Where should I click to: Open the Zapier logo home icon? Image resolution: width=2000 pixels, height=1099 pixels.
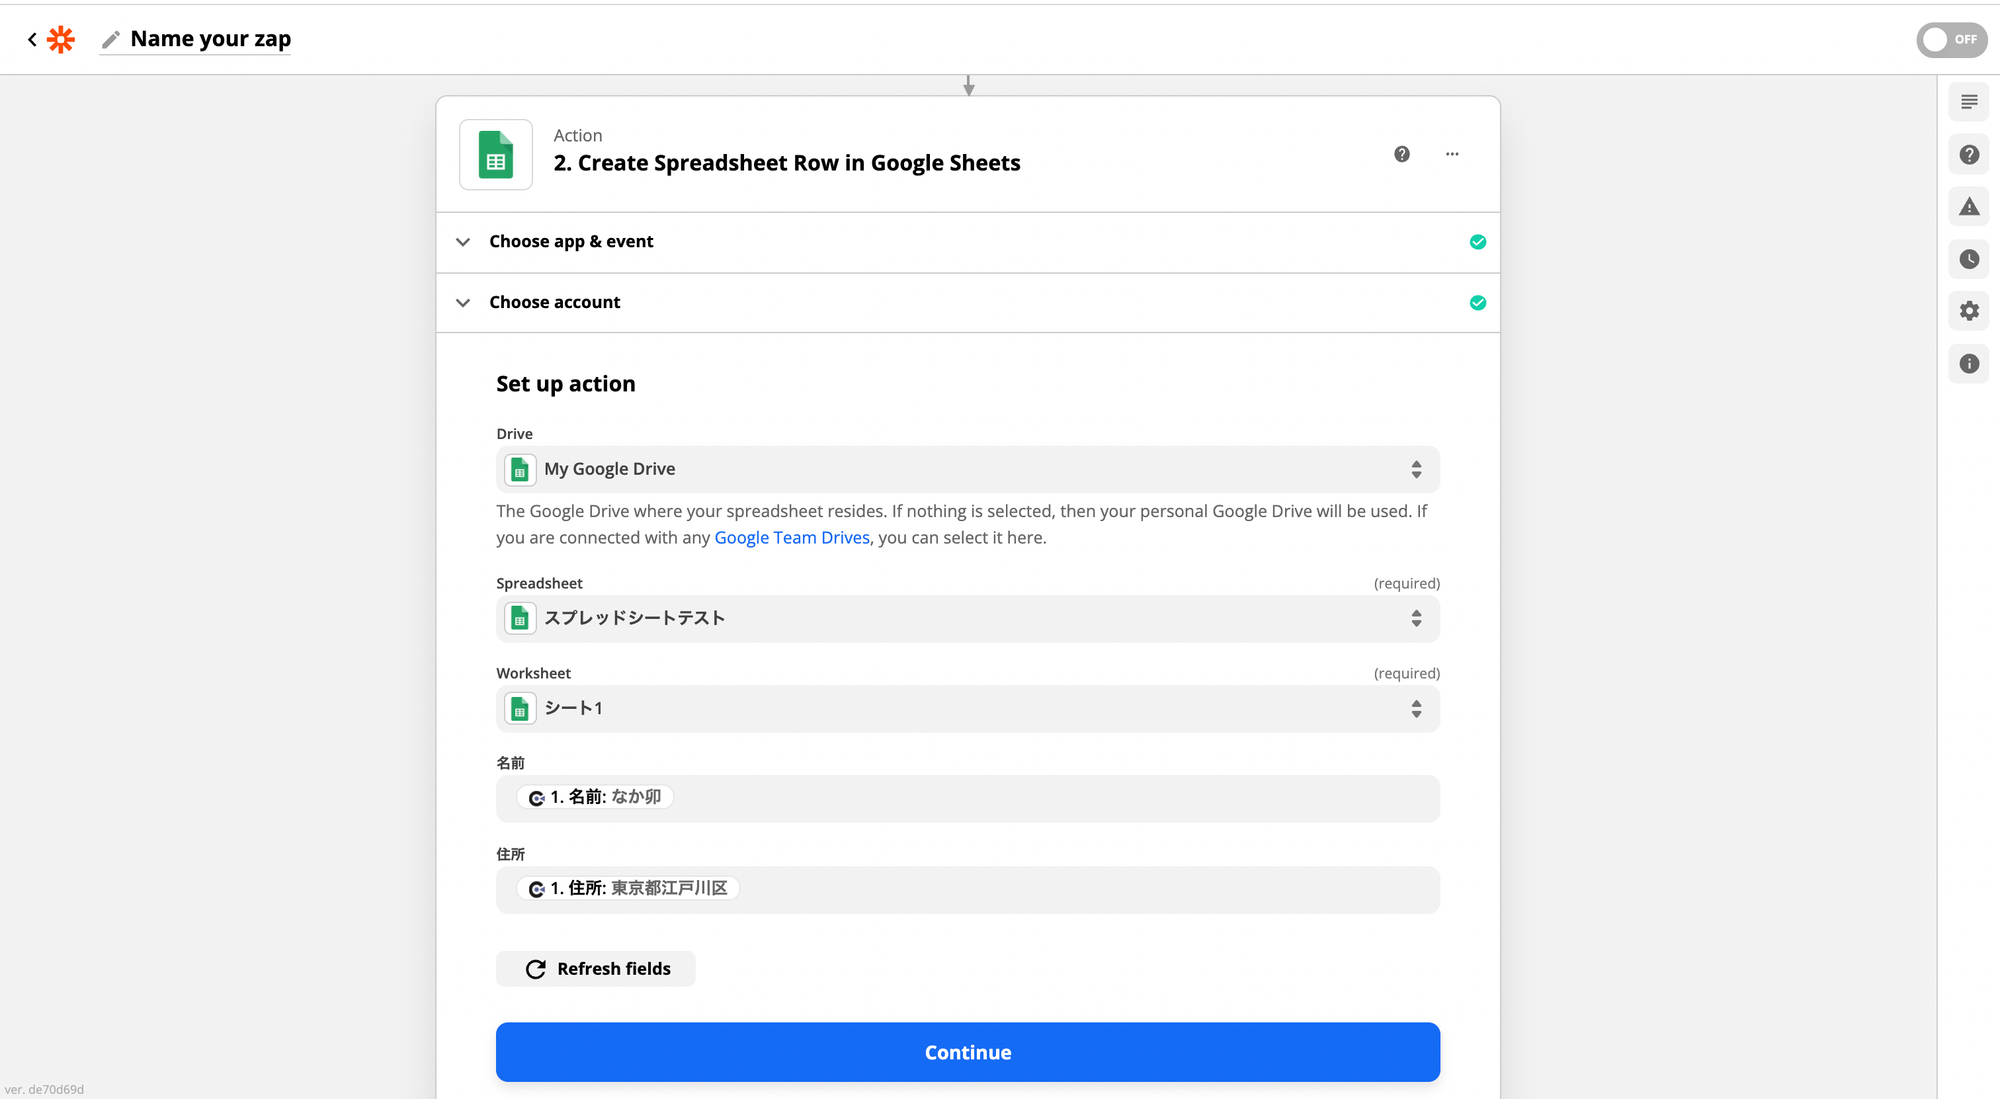61,39
